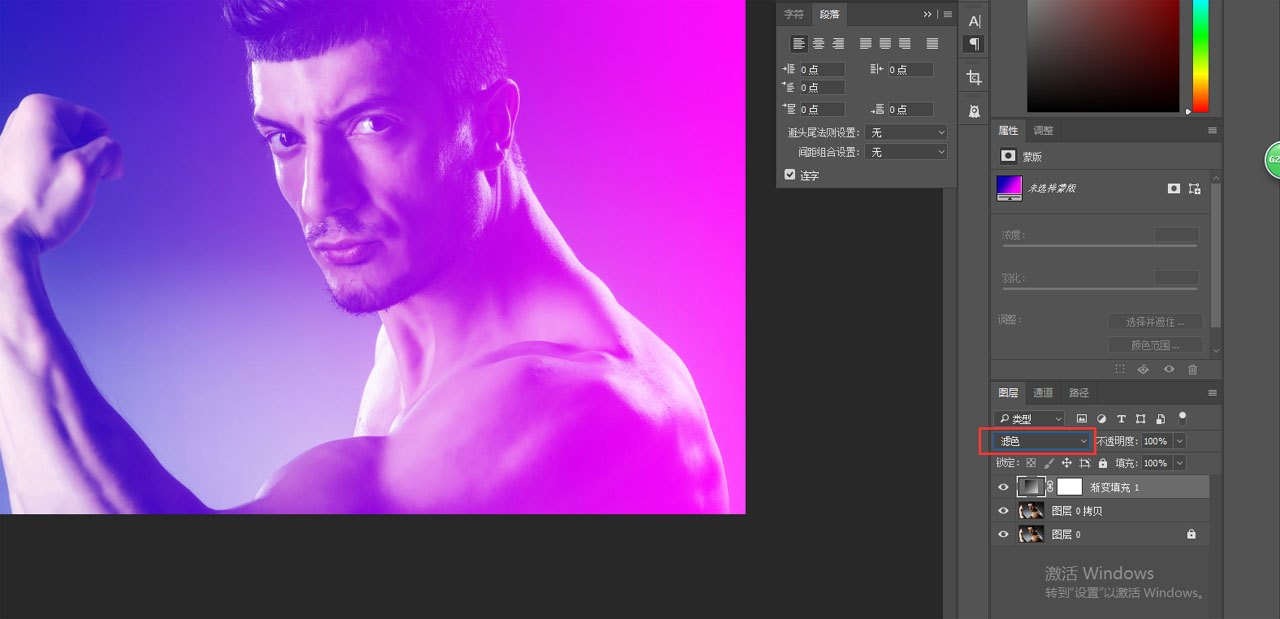Image resolution: width=1280 pixels, height=619 pixels.
Task: Add vector mask in Properties panel
Action: coord(1194,188)
